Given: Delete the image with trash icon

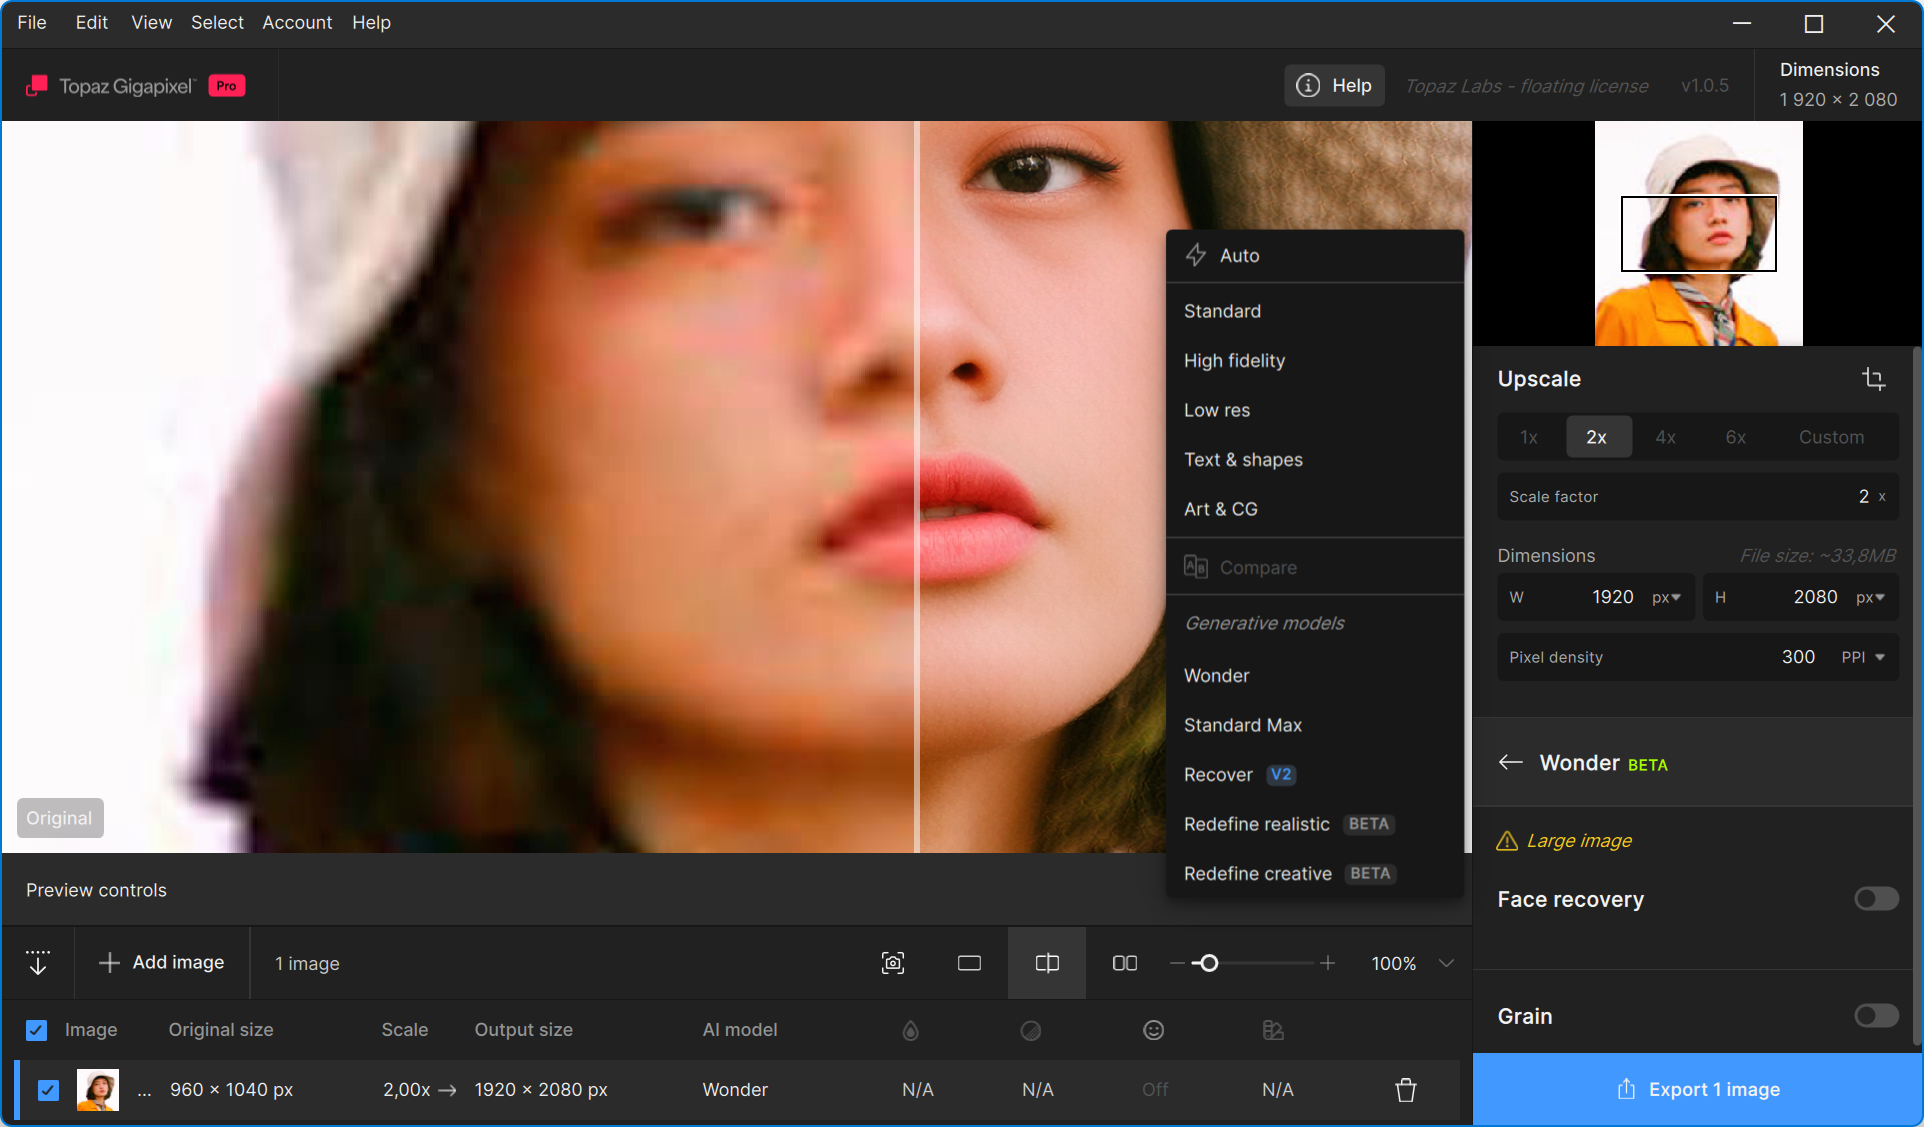Looking at the screenshot, I should coord(1405,1090).
